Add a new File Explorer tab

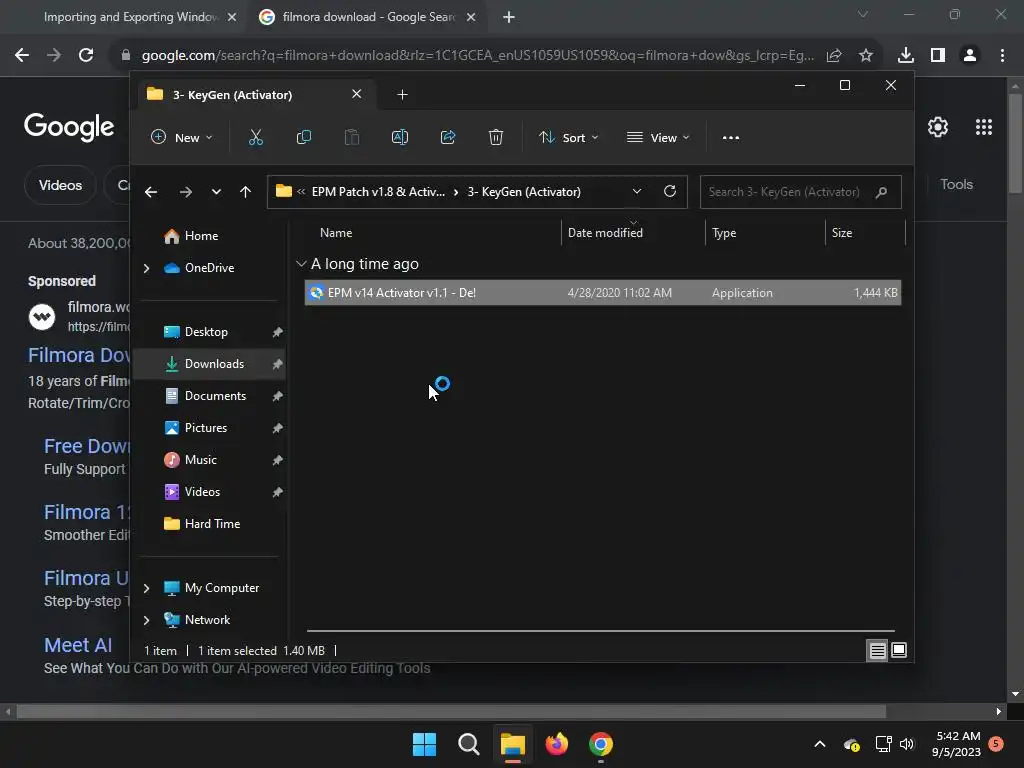pos(402,95)
